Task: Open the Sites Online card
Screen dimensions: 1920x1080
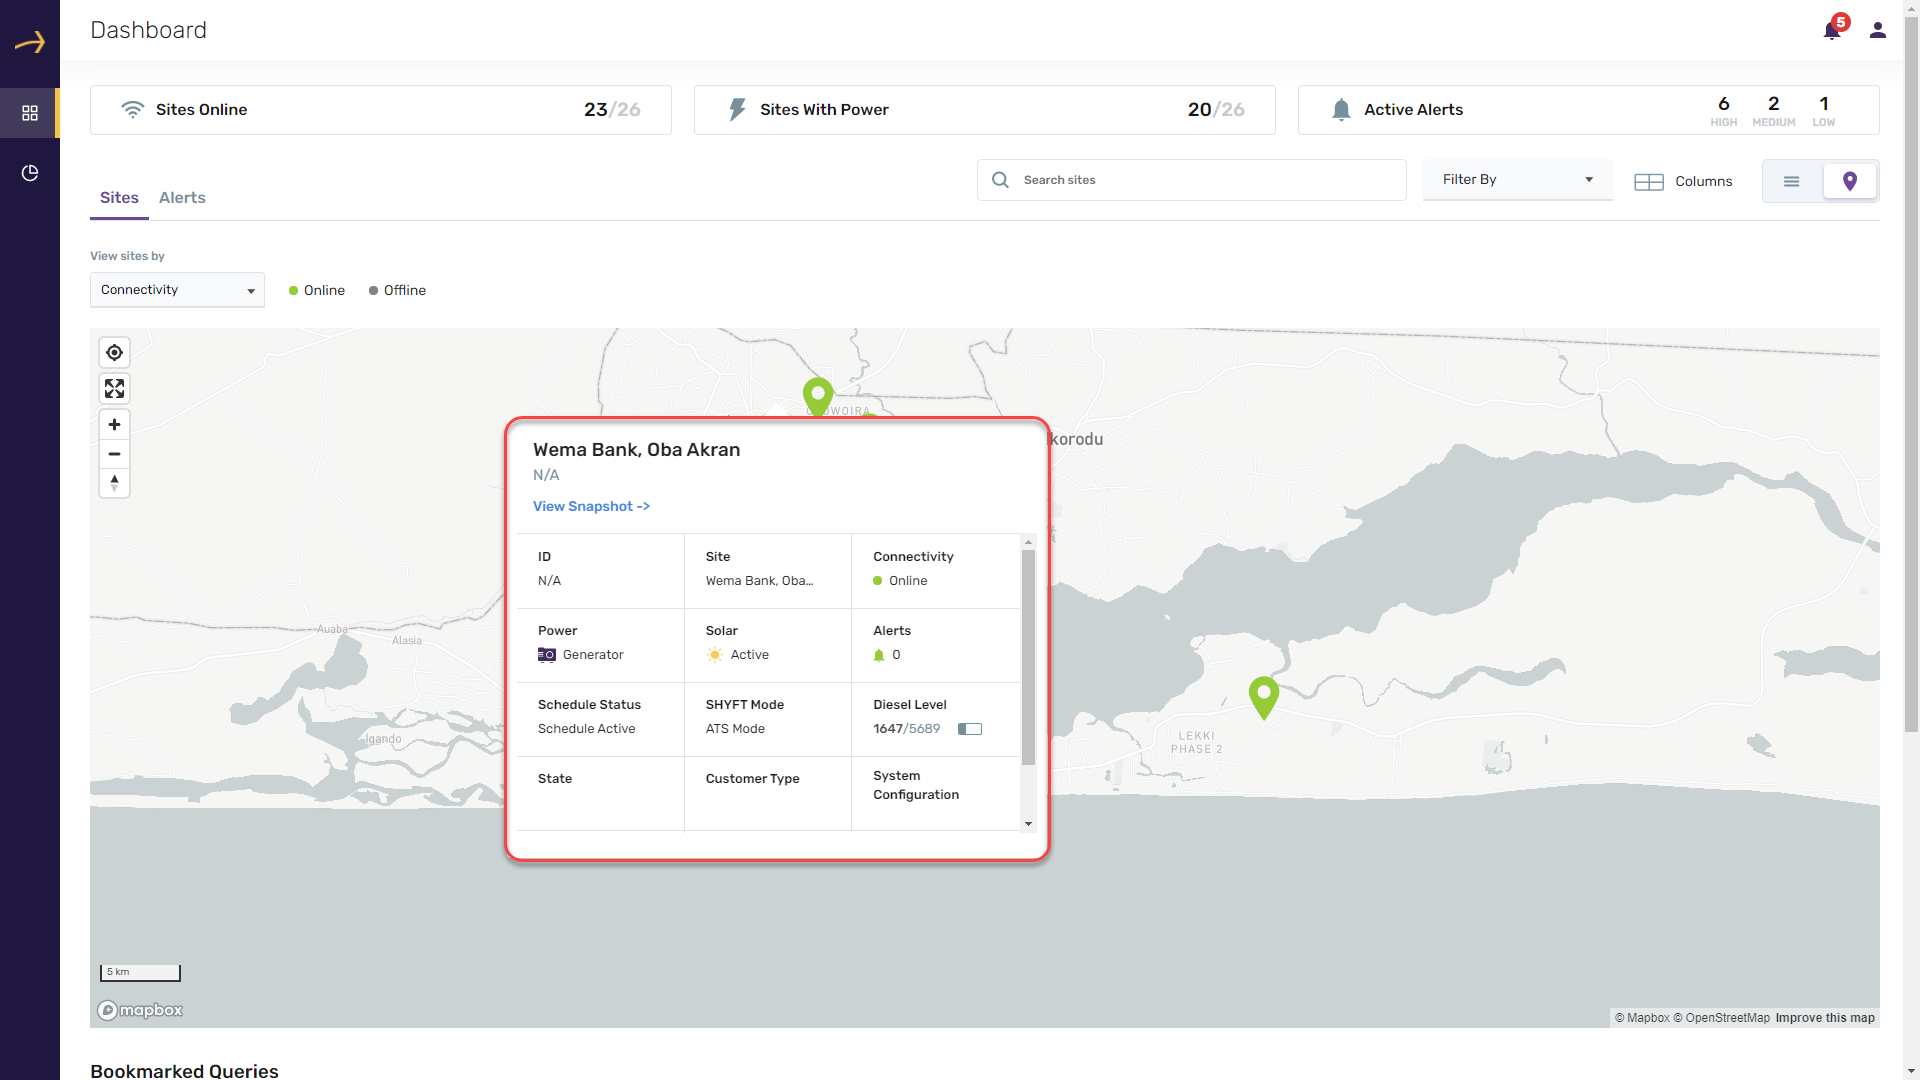Action: 380,109
